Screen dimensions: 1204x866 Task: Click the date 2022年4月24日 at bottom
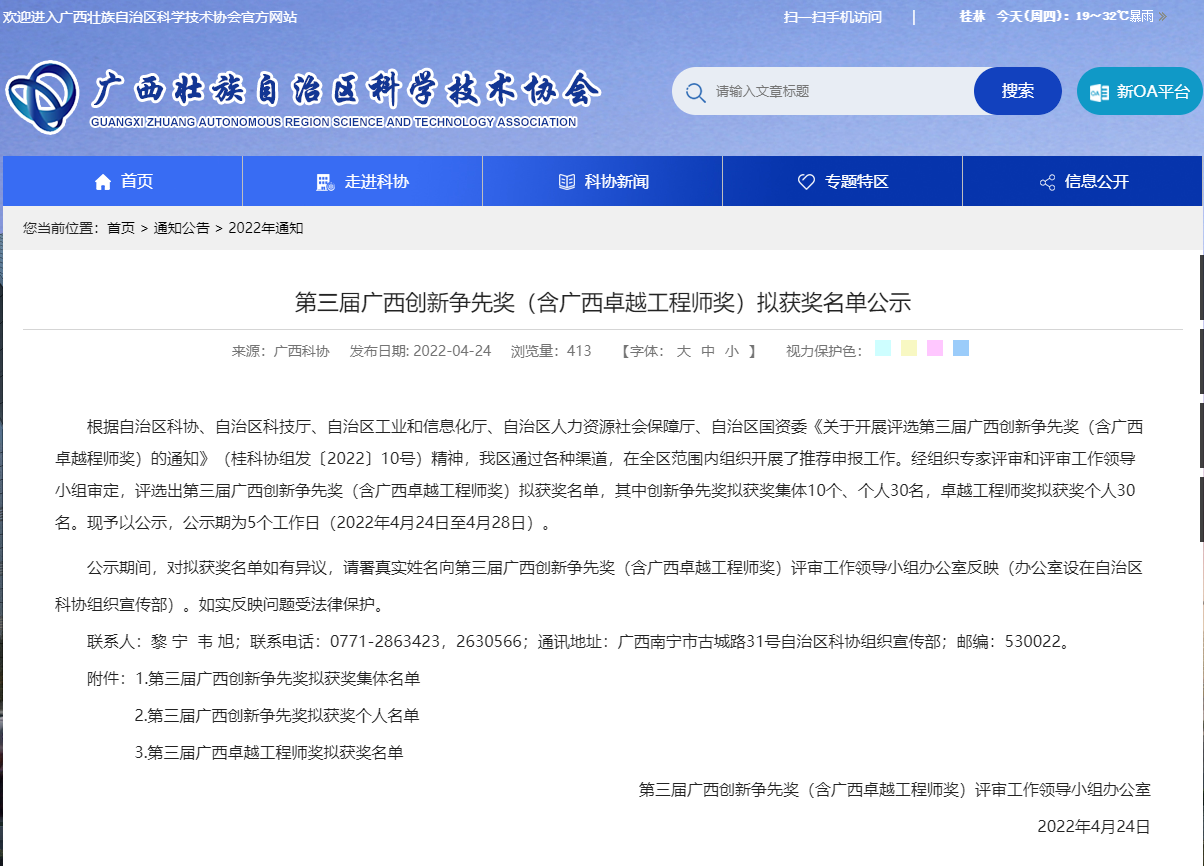point(1094,827)
